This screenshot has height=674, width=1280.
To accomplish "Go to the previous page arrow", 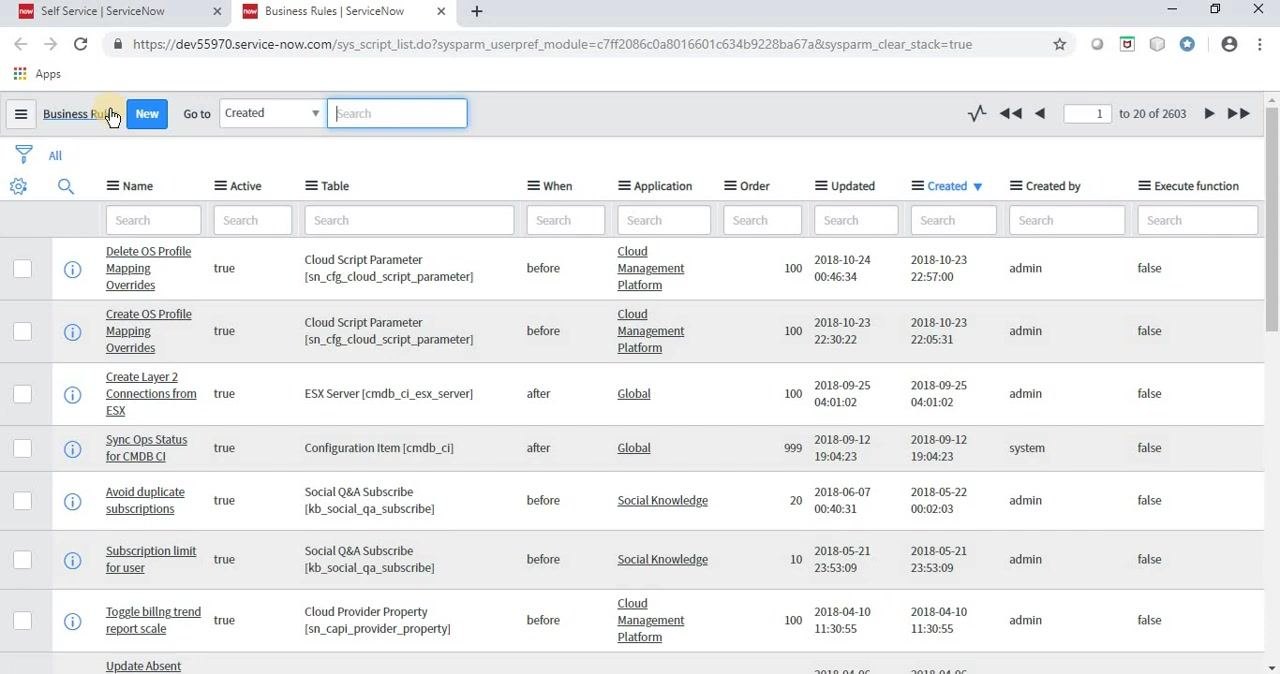I will (1040, 114).
